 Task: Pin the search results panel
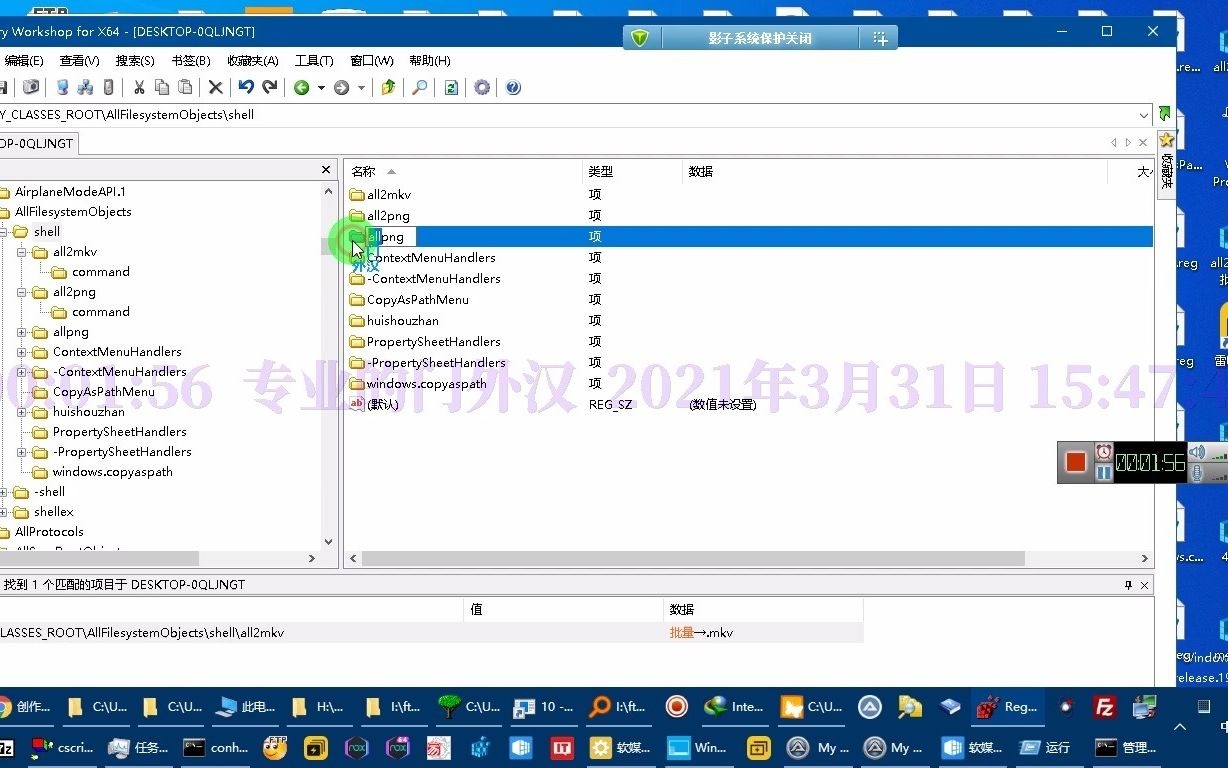[1128, 584]
